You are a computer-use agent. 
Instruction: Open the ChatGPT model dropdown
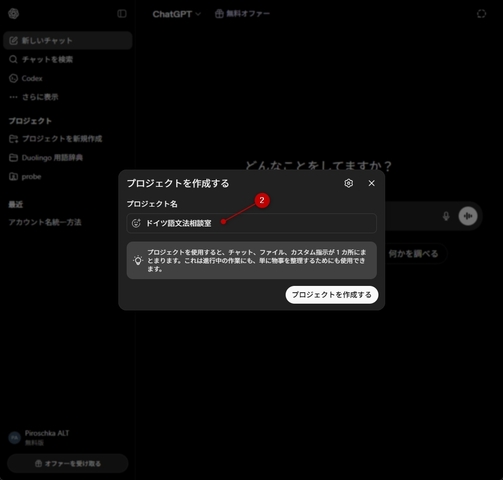[177, 14]
